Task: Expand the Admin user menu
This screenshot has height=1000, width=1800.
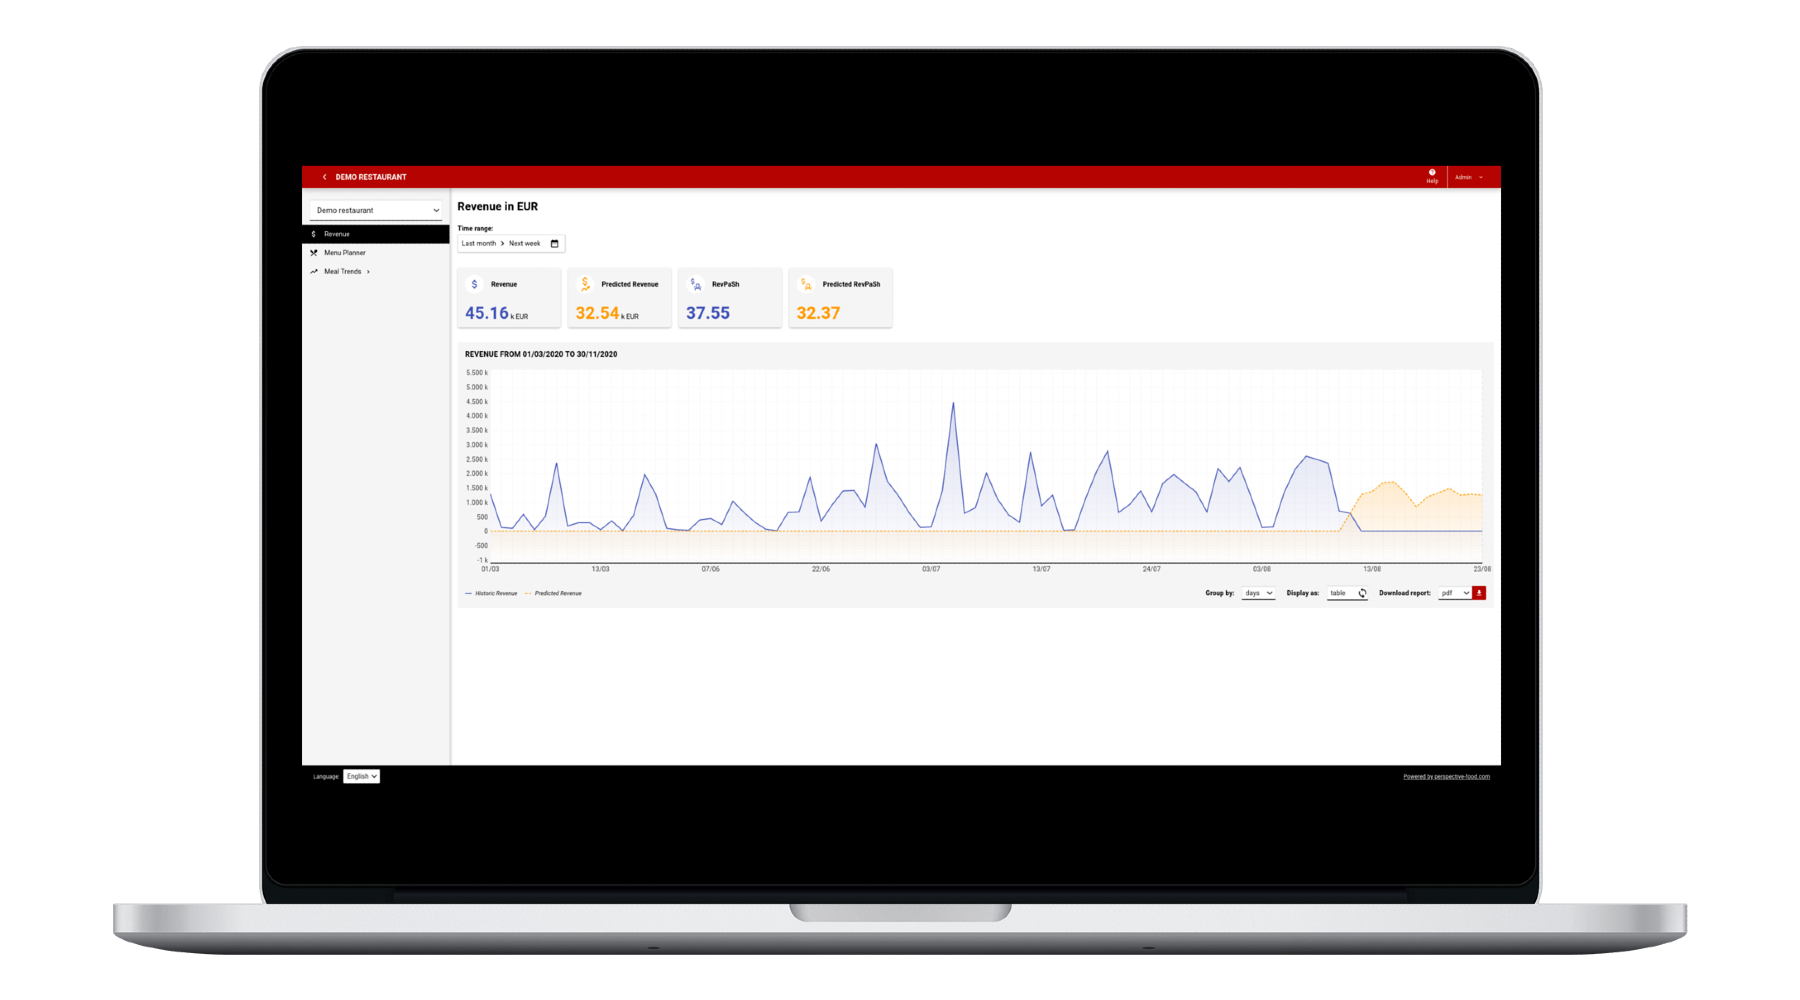Action: (1468, 177)
